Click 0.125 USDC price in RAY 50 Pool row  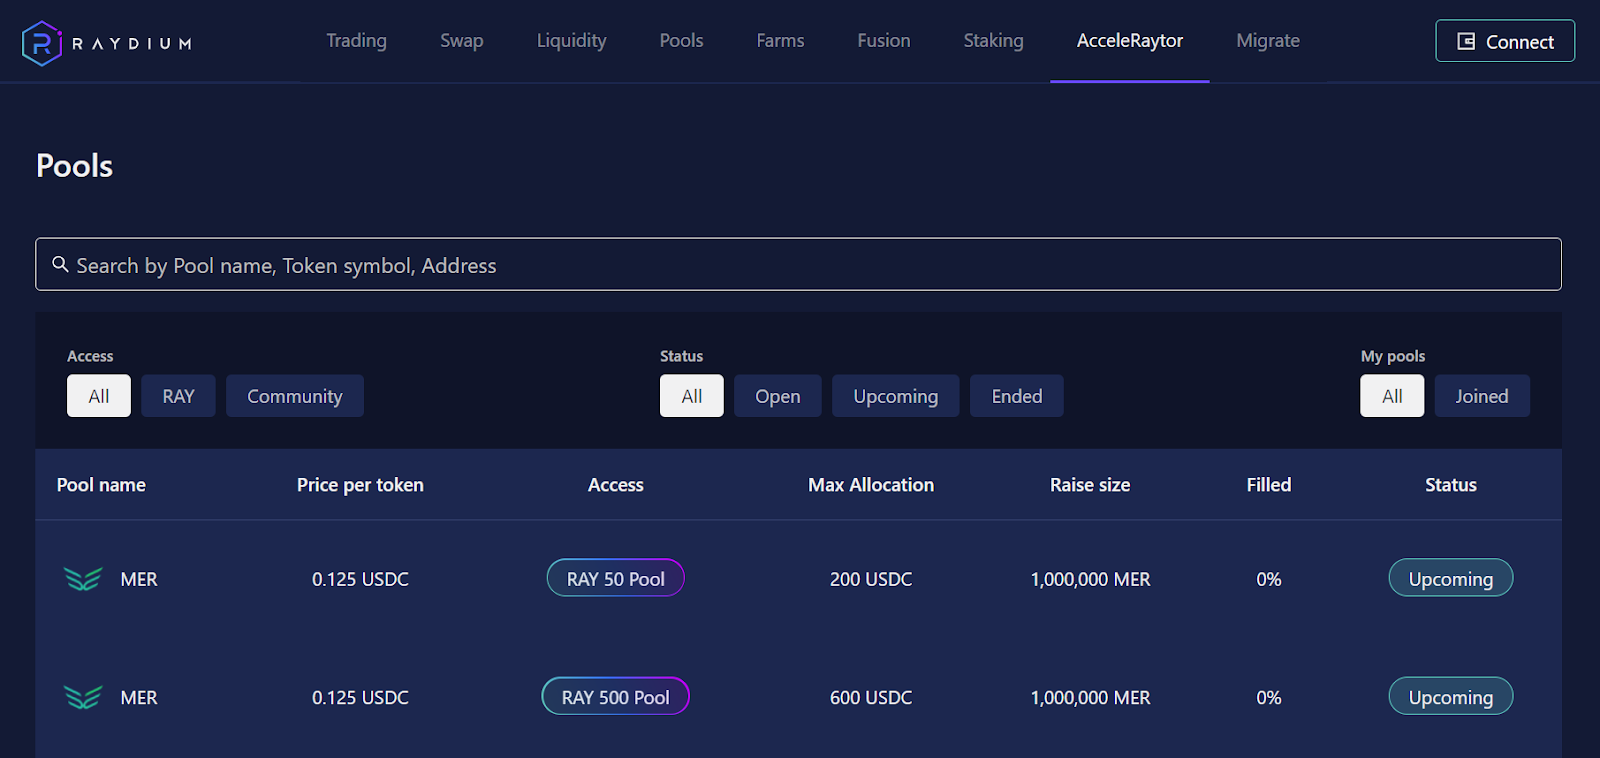[360, 579]
